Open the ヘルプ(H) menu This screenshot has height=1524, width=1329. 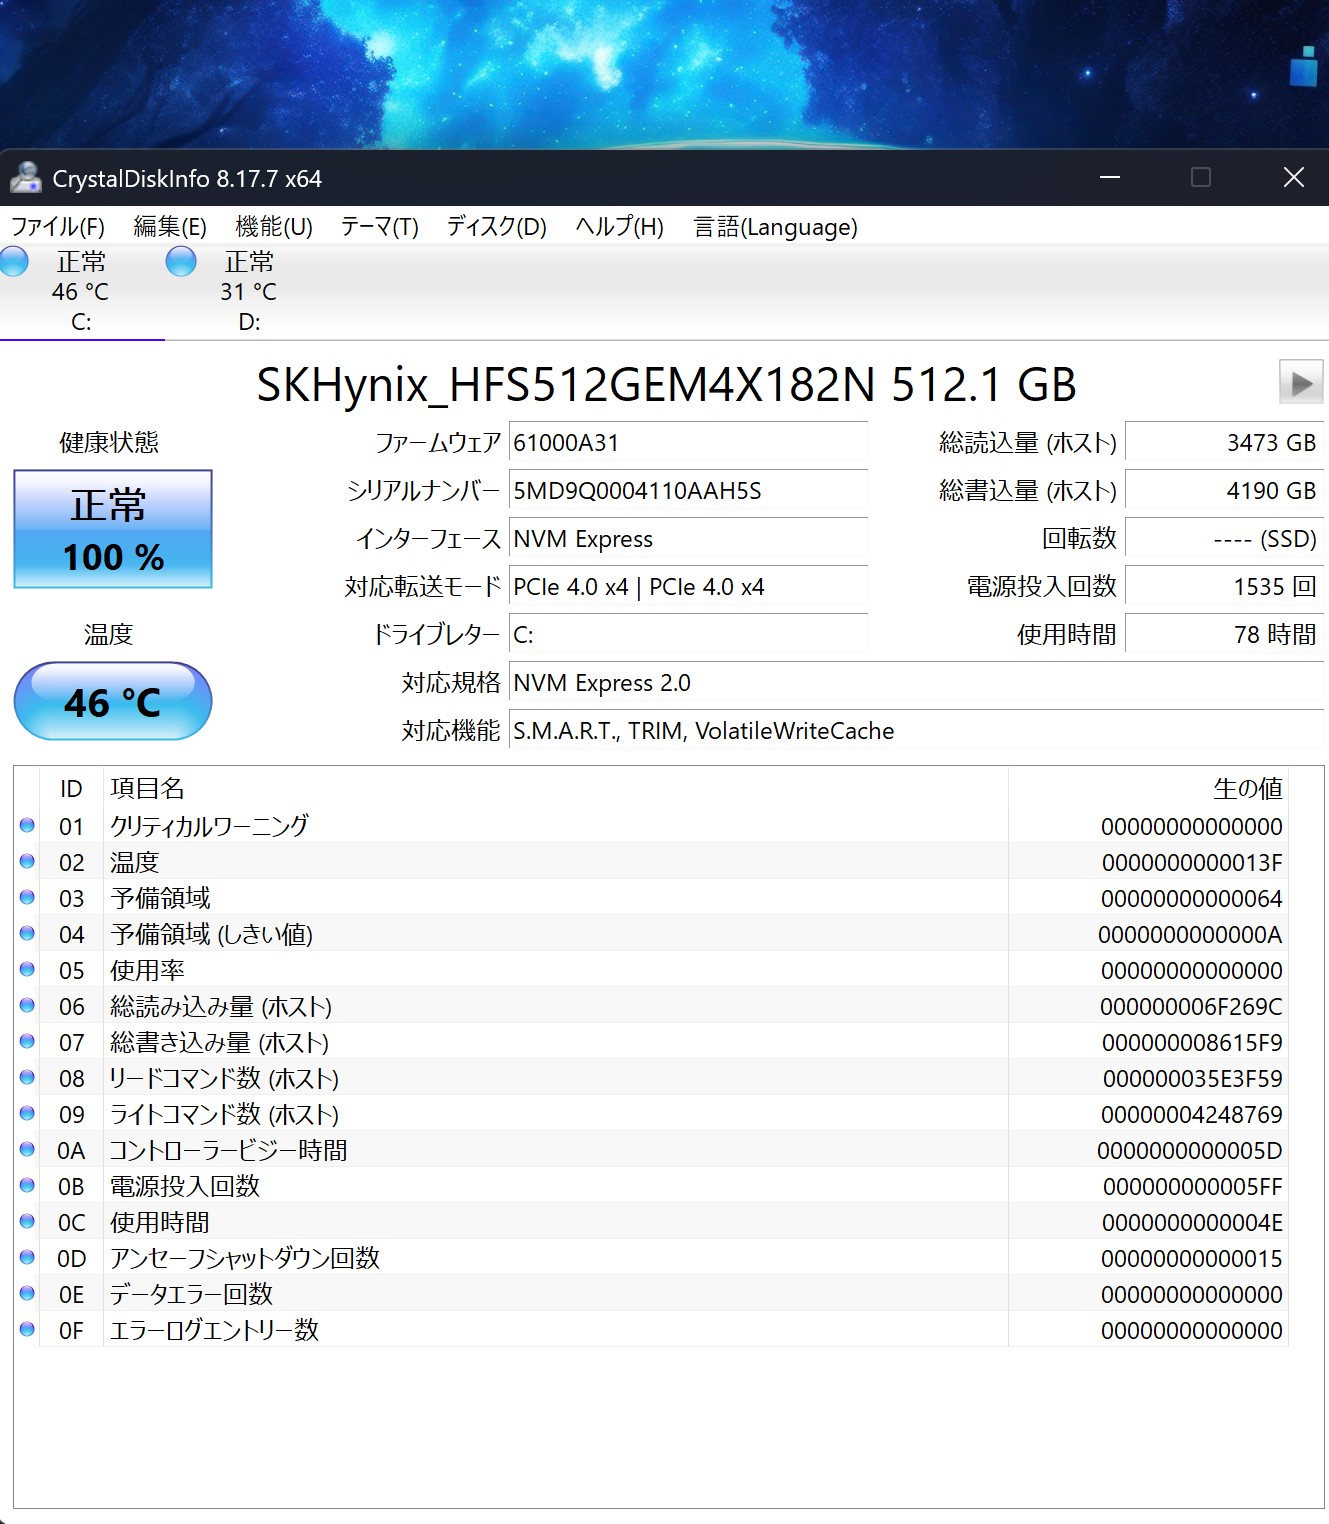tap(619, 227)
